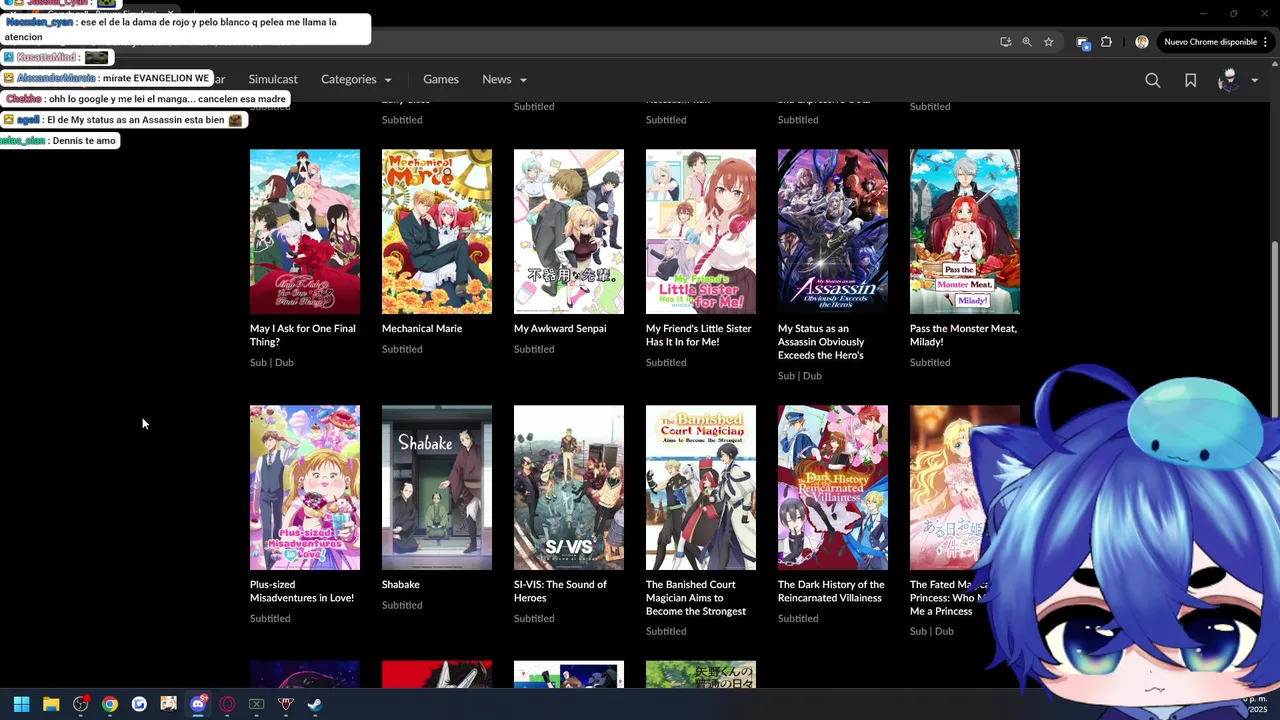The image size is (1280, 720).
Task: Open the blue circular G taskbar app
Action: click(139, 704)
